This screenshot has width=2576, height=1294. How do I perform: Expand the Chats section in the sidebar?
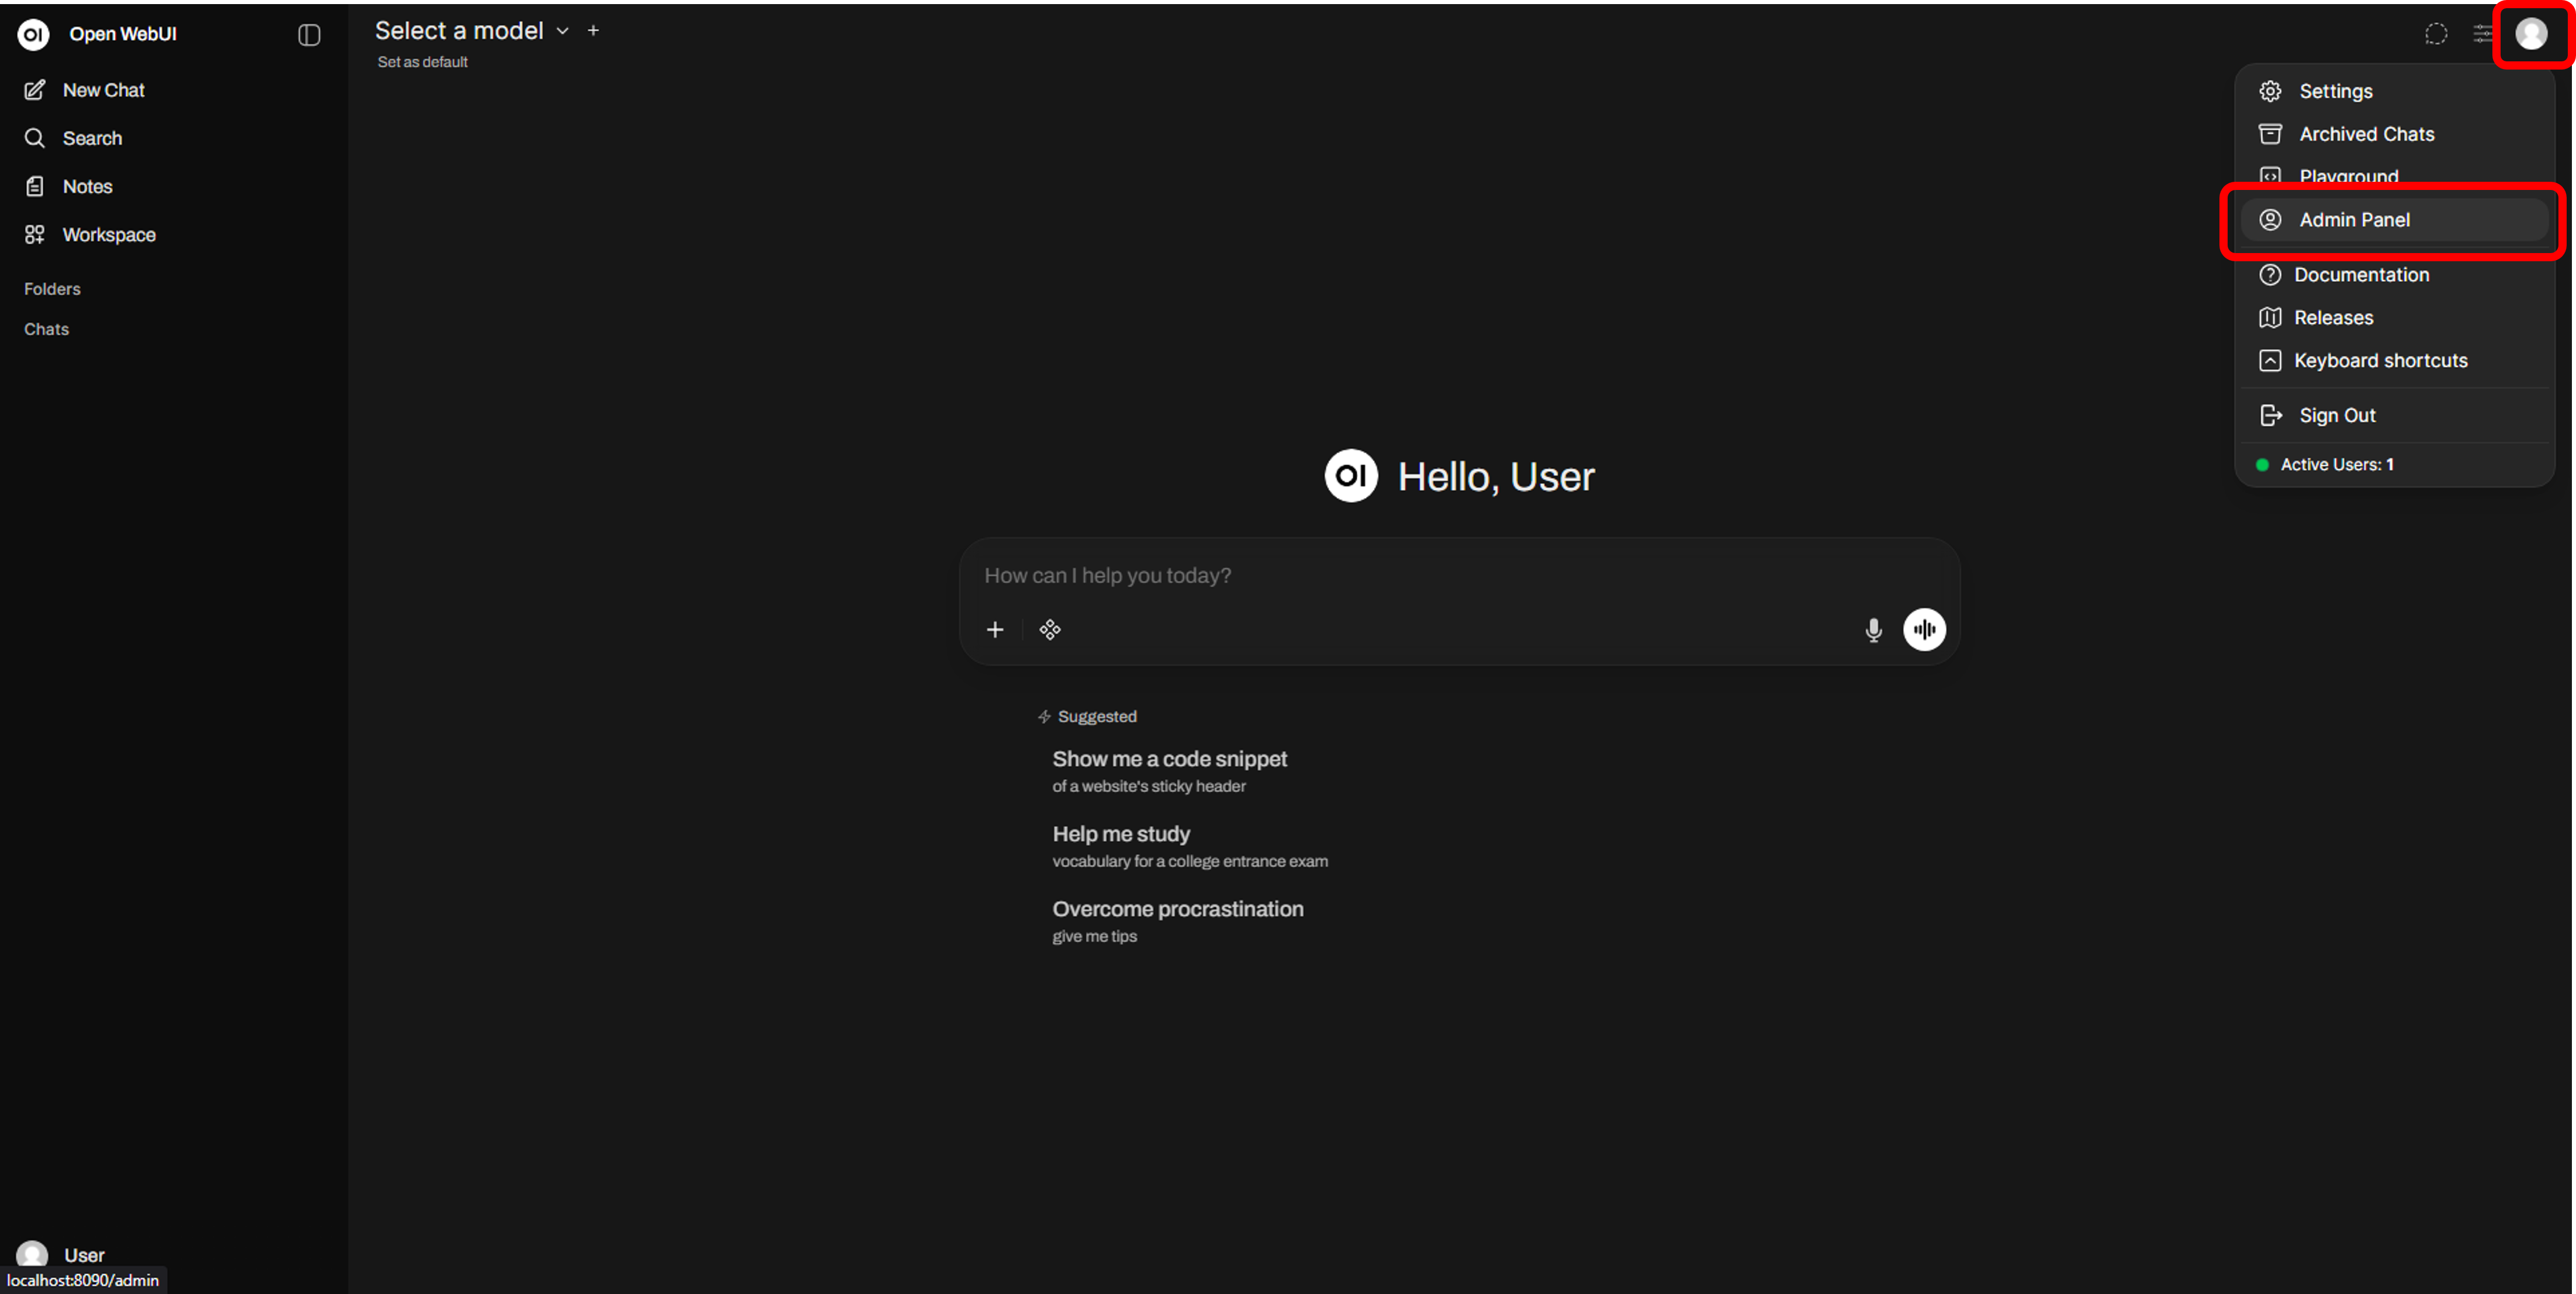[x=46, y=329]
